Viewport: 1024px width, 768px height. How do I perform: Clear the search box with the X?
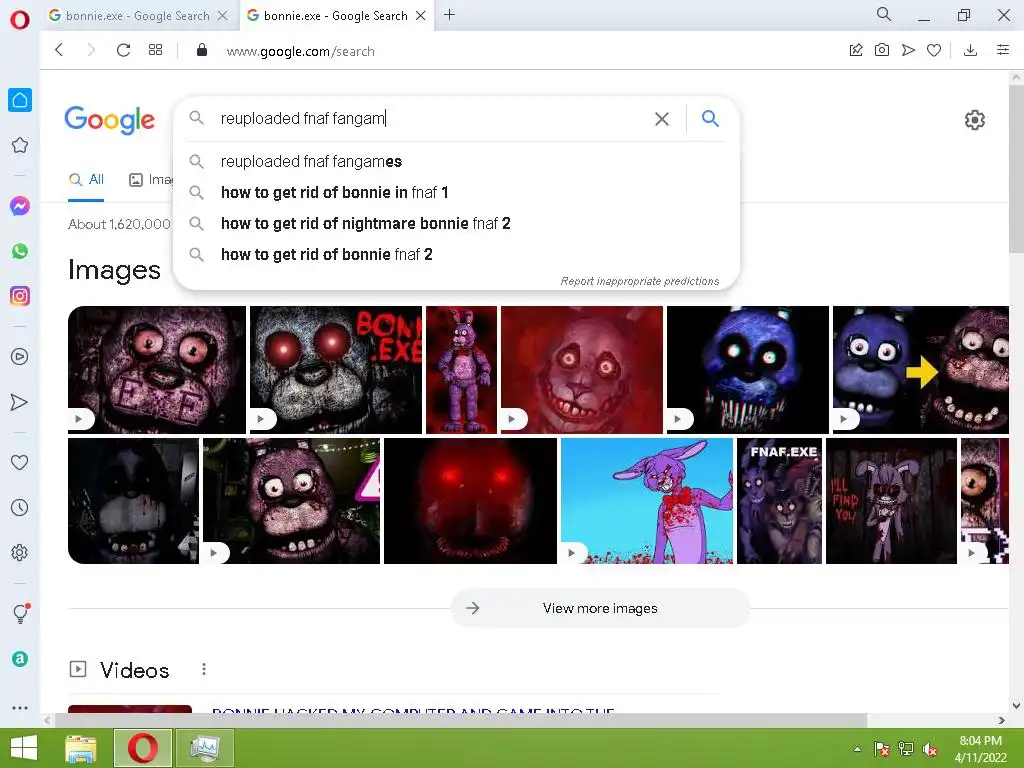click(662, 119)
